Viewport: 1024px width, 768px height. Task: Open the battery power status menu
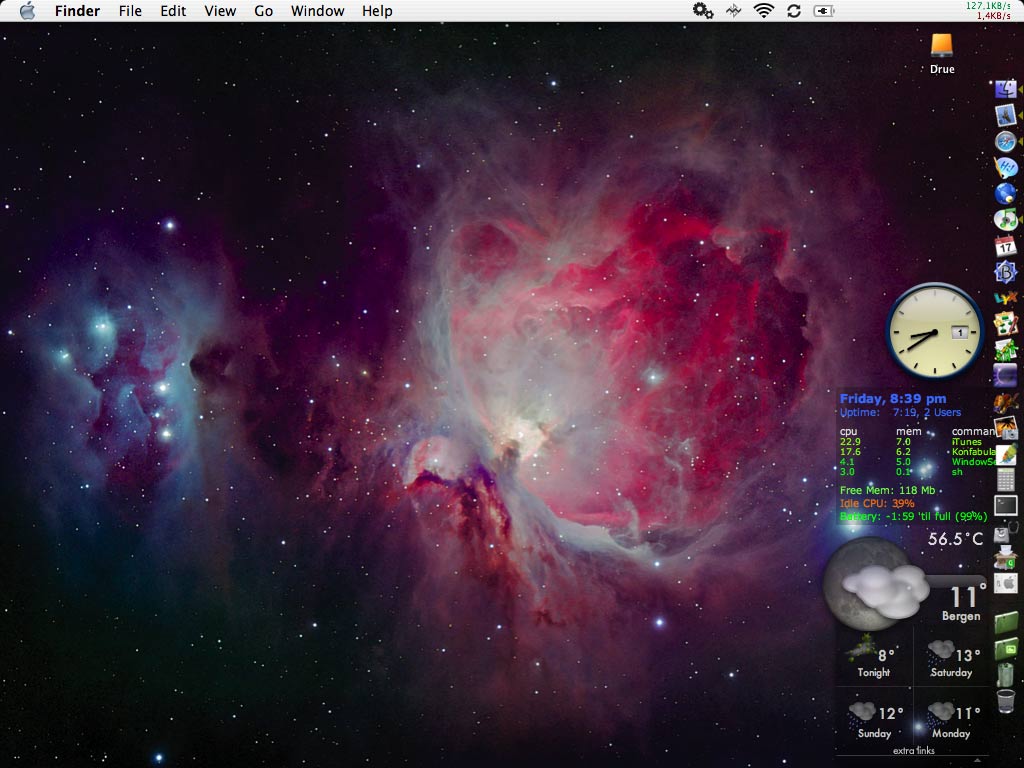click(824, 11)
